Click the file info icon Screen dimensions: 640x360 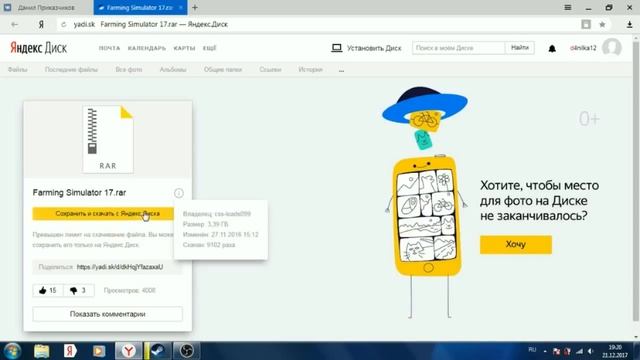click(x=178, y=193)
